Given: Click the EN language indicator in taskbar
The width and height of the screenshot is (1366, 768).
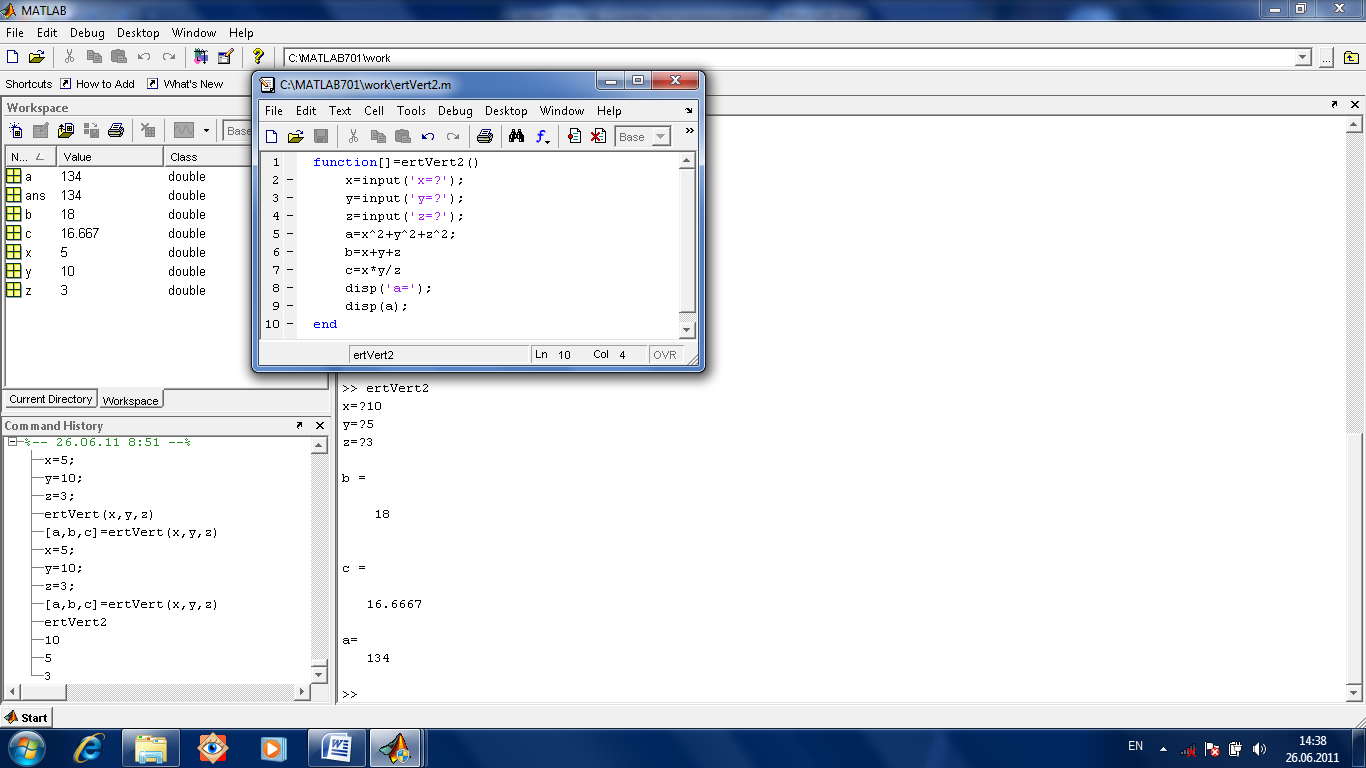Looking at the screenshot, I should (x=1135, y=746).
